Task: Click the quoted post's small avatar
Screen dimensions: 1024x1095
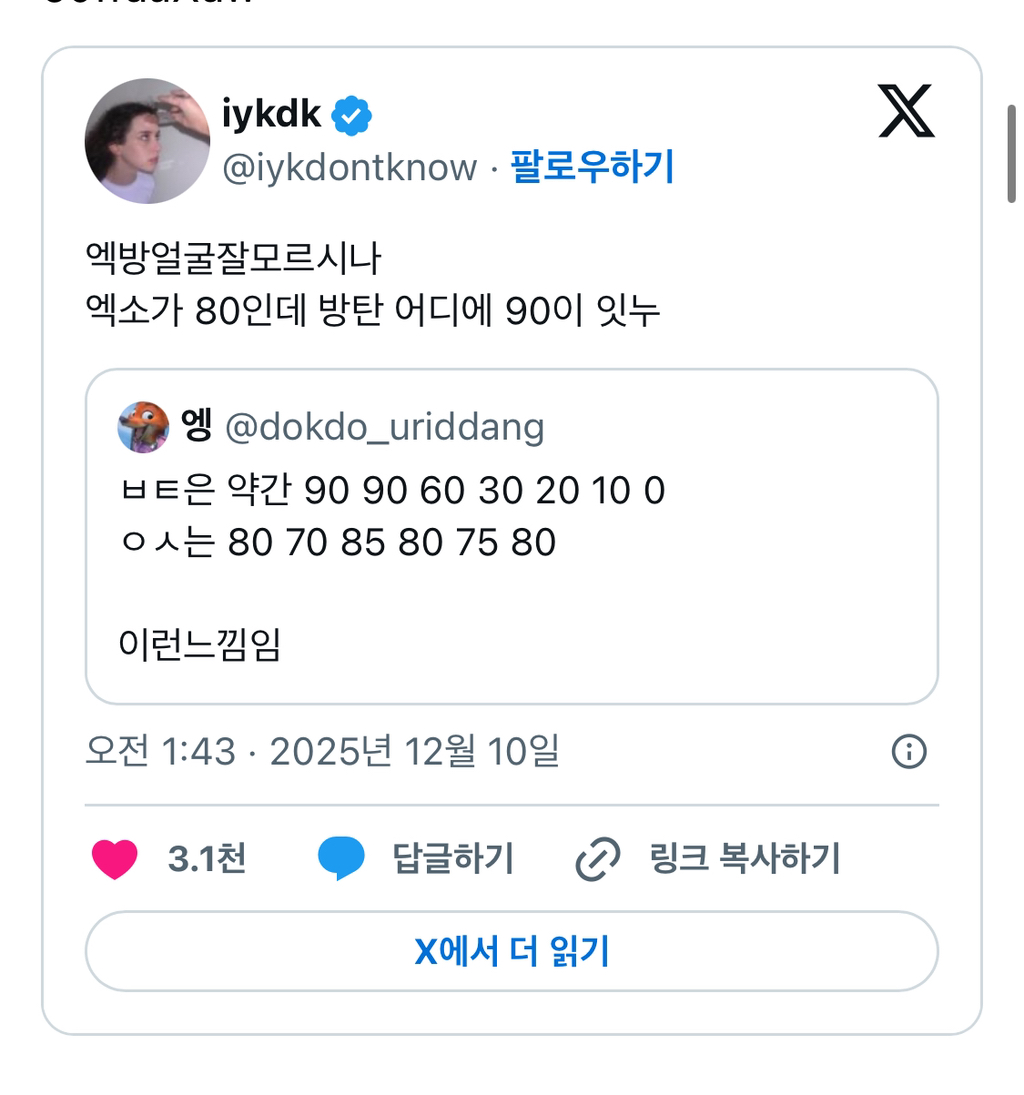Action: coord(143,427)
